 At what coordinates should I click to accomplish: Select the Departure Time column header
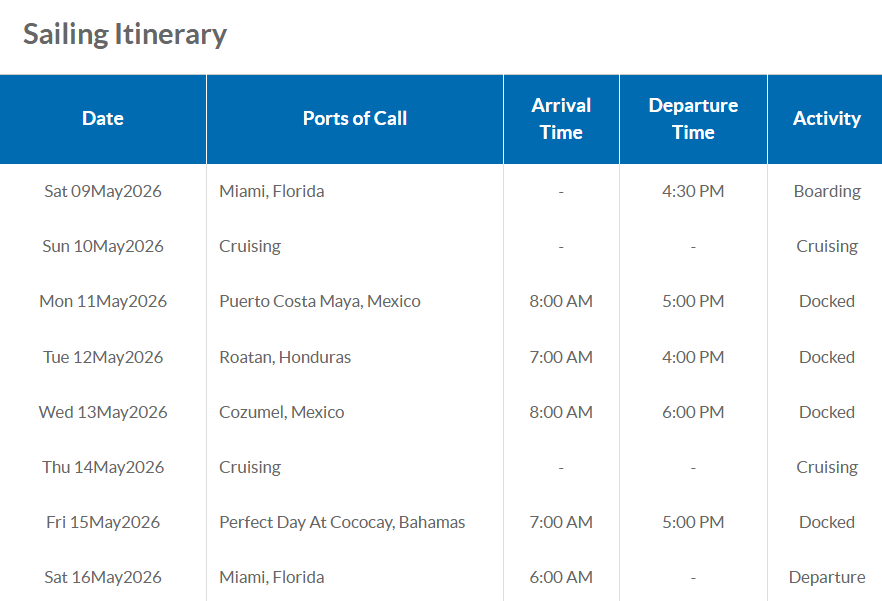(693, 118)
